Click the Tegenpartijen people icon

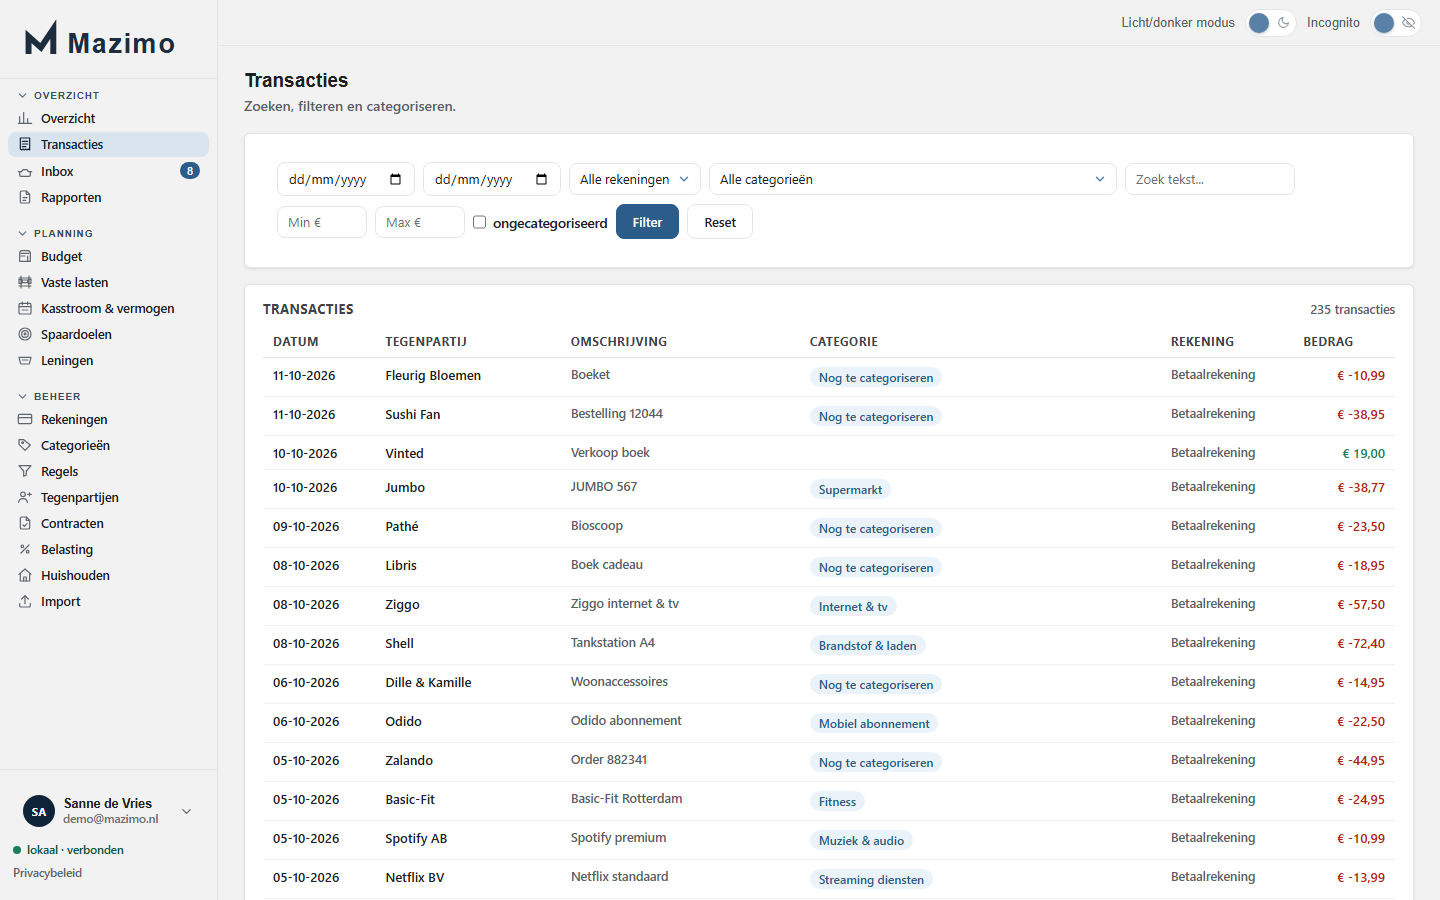(25, 498)
